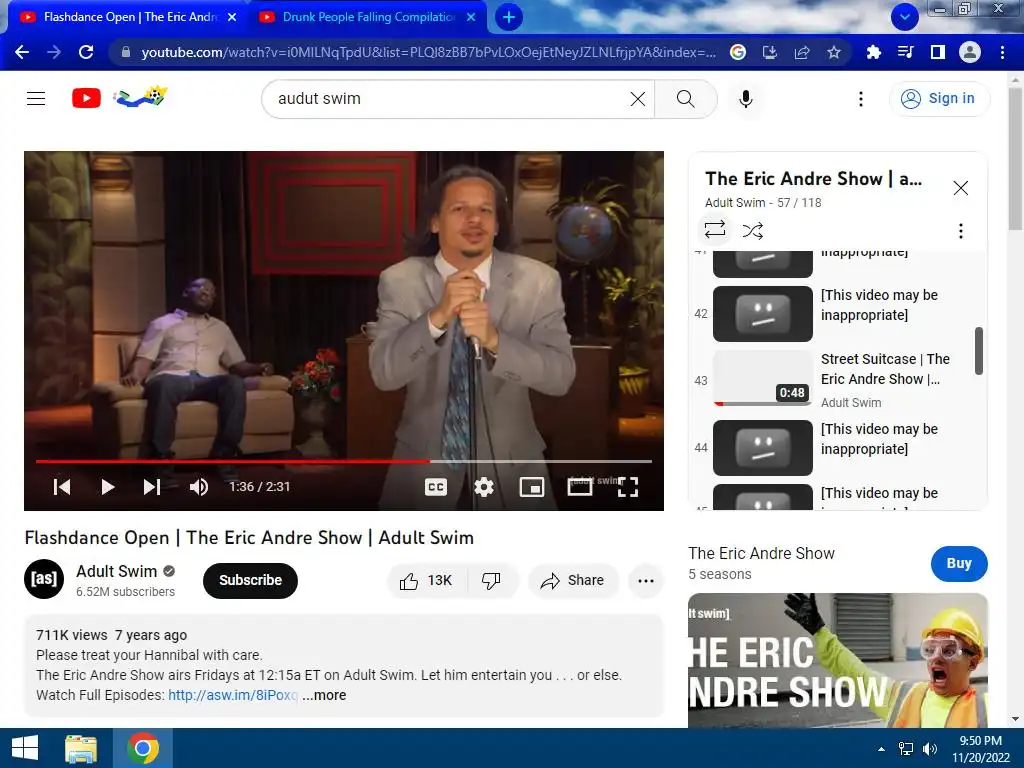
Task: Open the asw.im full episodes link
Action: [x=232, y=695]
